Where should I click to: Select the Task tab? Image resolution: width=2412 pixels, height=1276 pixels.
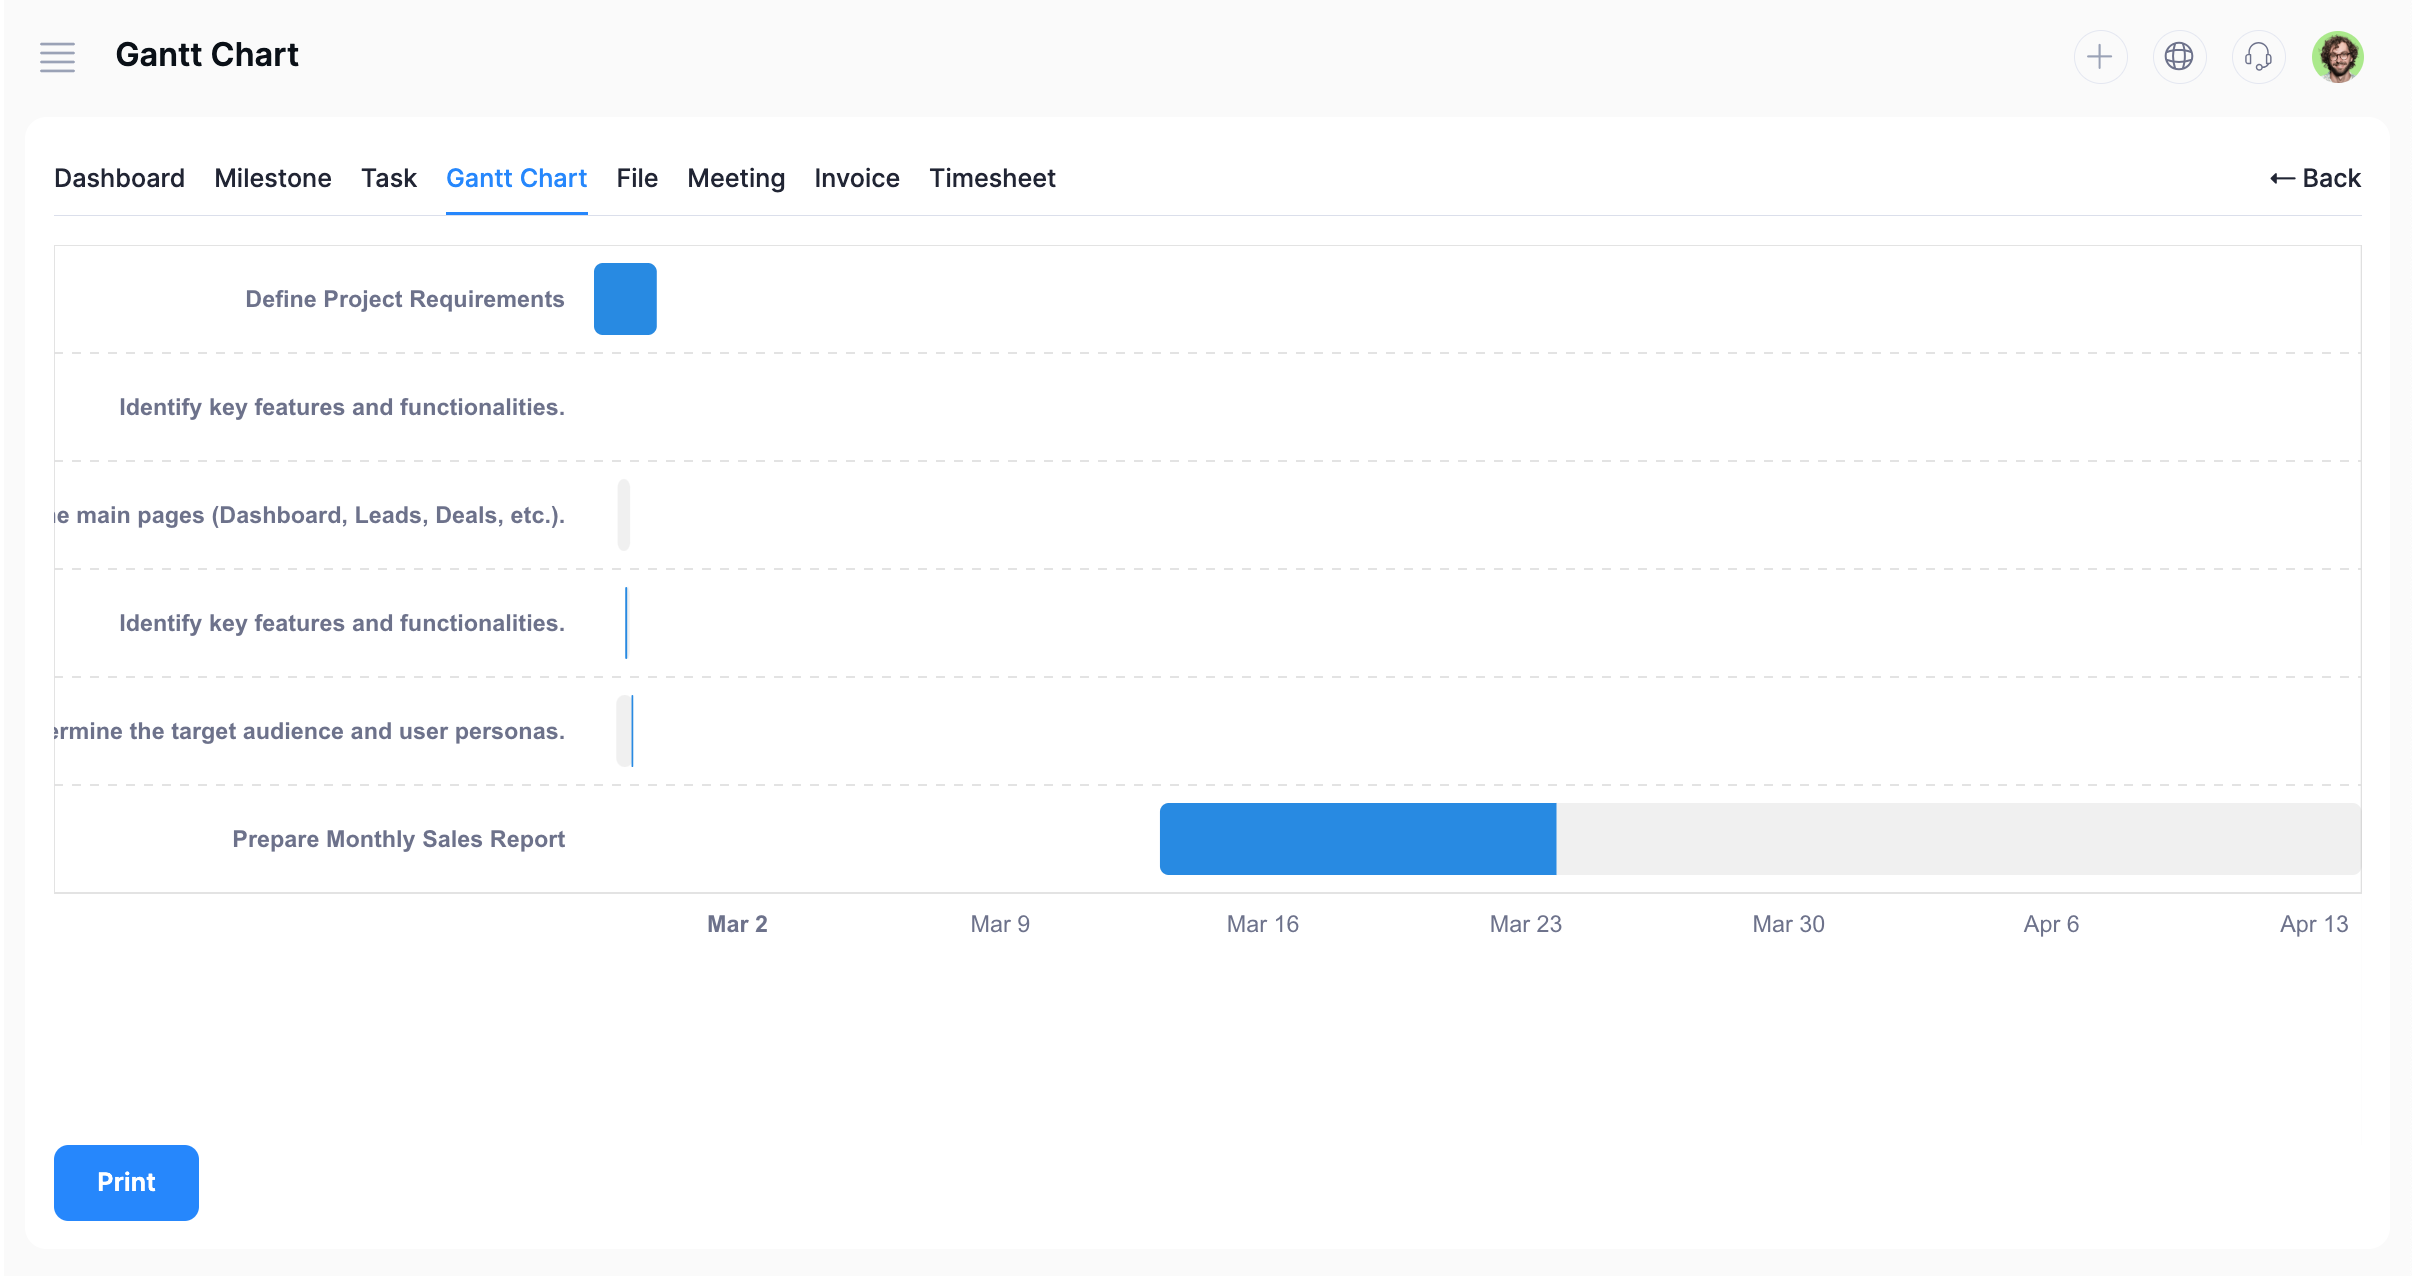tap(388, 178)
